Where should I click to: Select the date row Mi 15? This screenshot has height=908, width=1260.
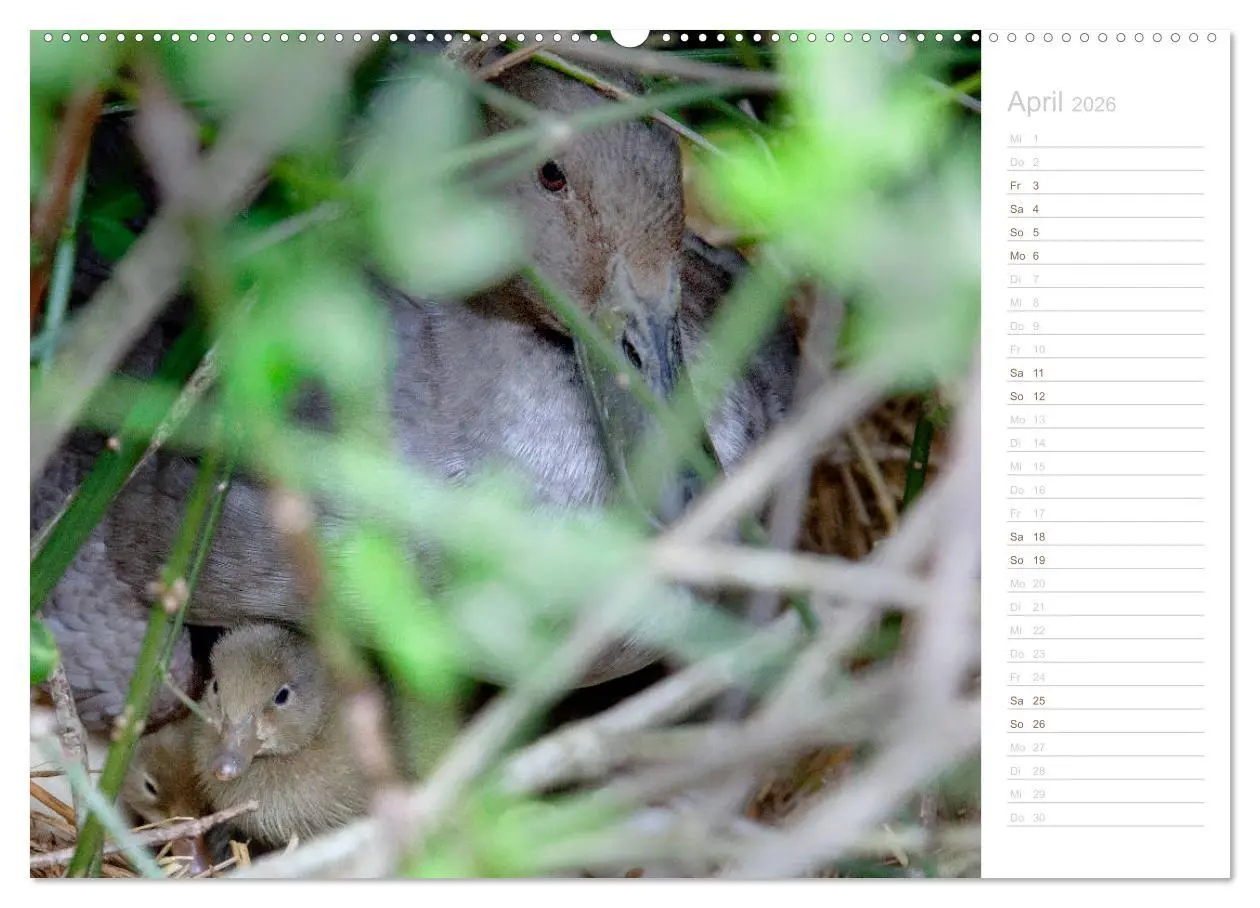click(x=1105, y=466)
